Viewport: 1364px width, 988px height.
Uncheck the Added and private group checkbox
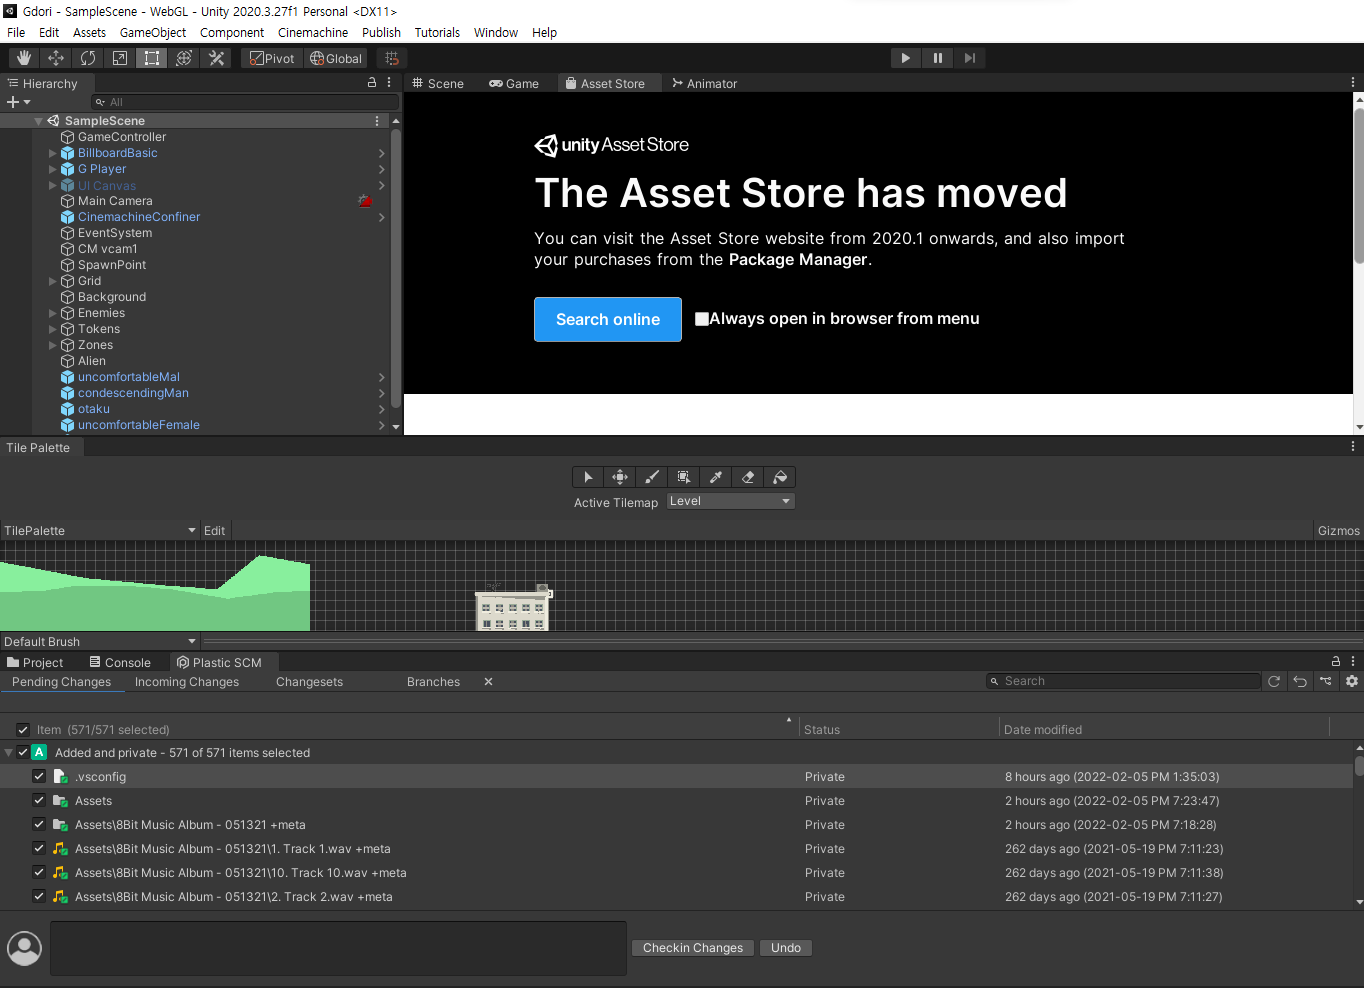[23, 752]
